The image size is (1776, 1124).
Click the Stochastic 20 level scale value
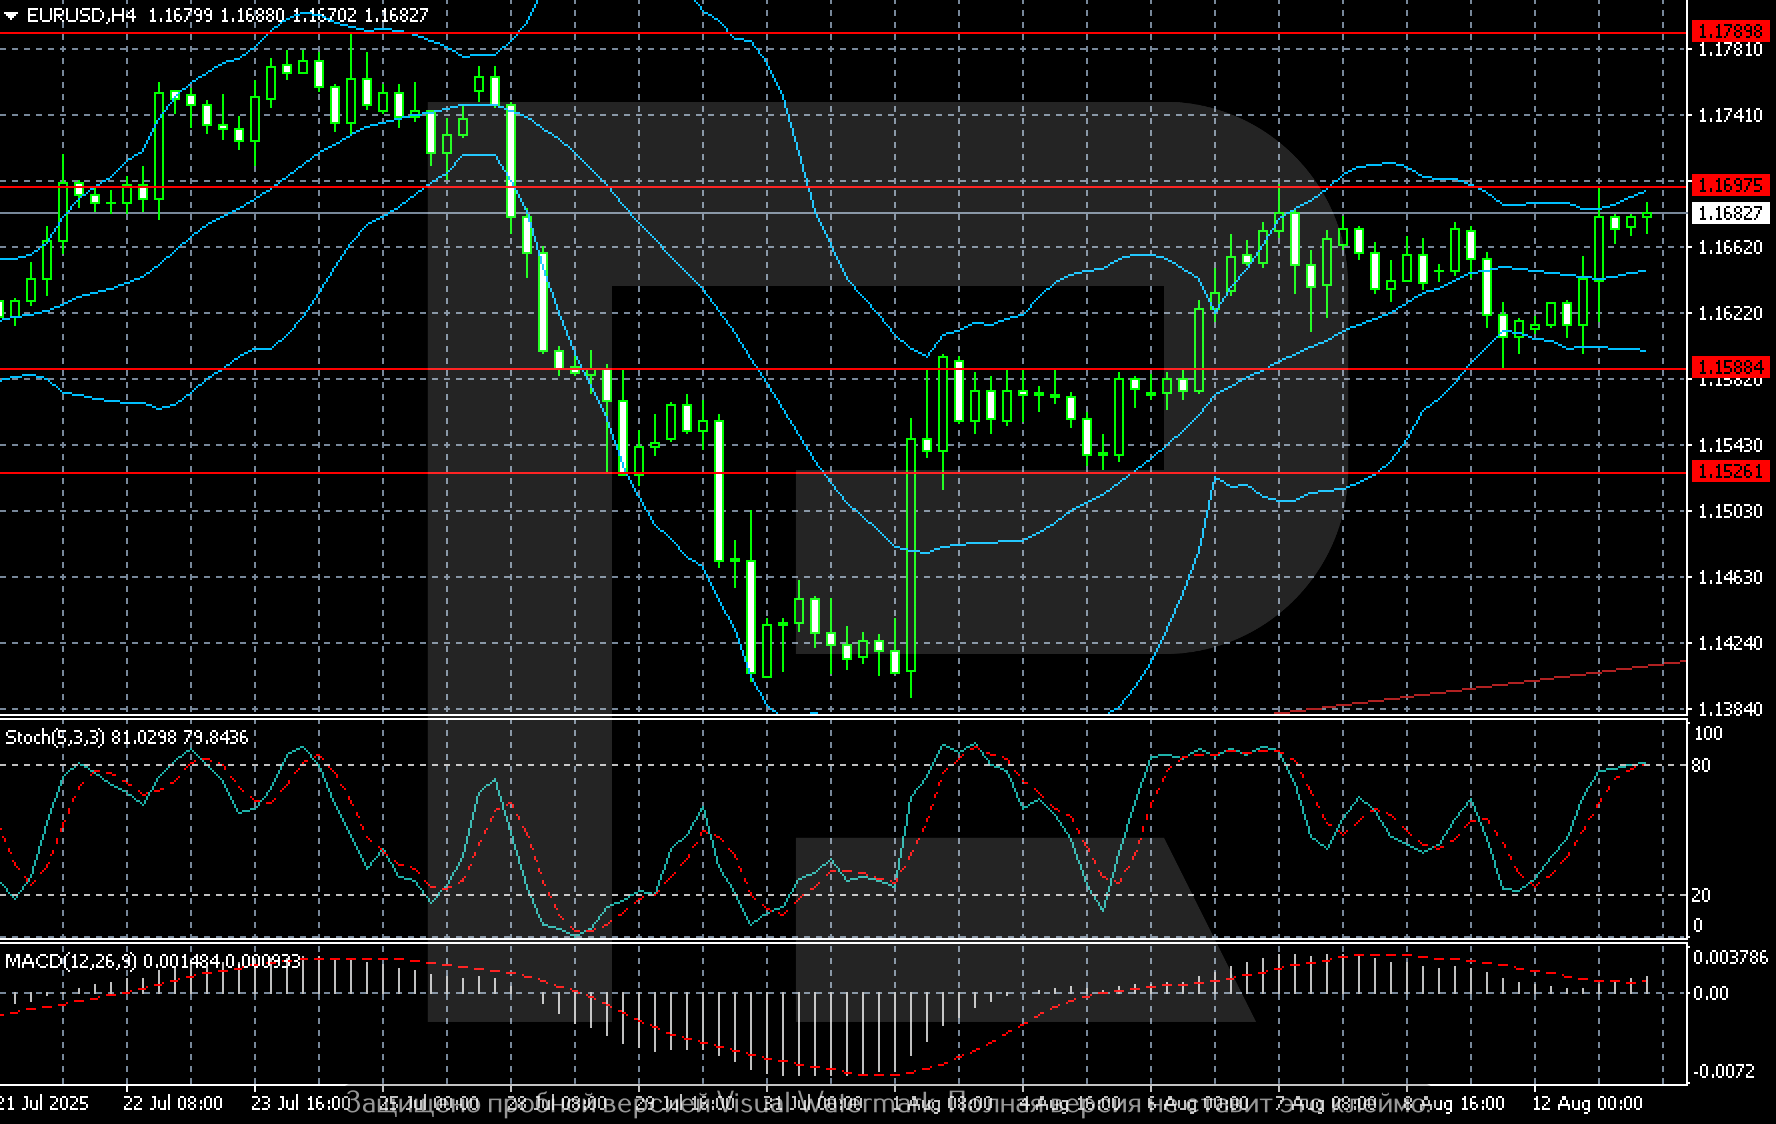click(x=1700, y=895)
